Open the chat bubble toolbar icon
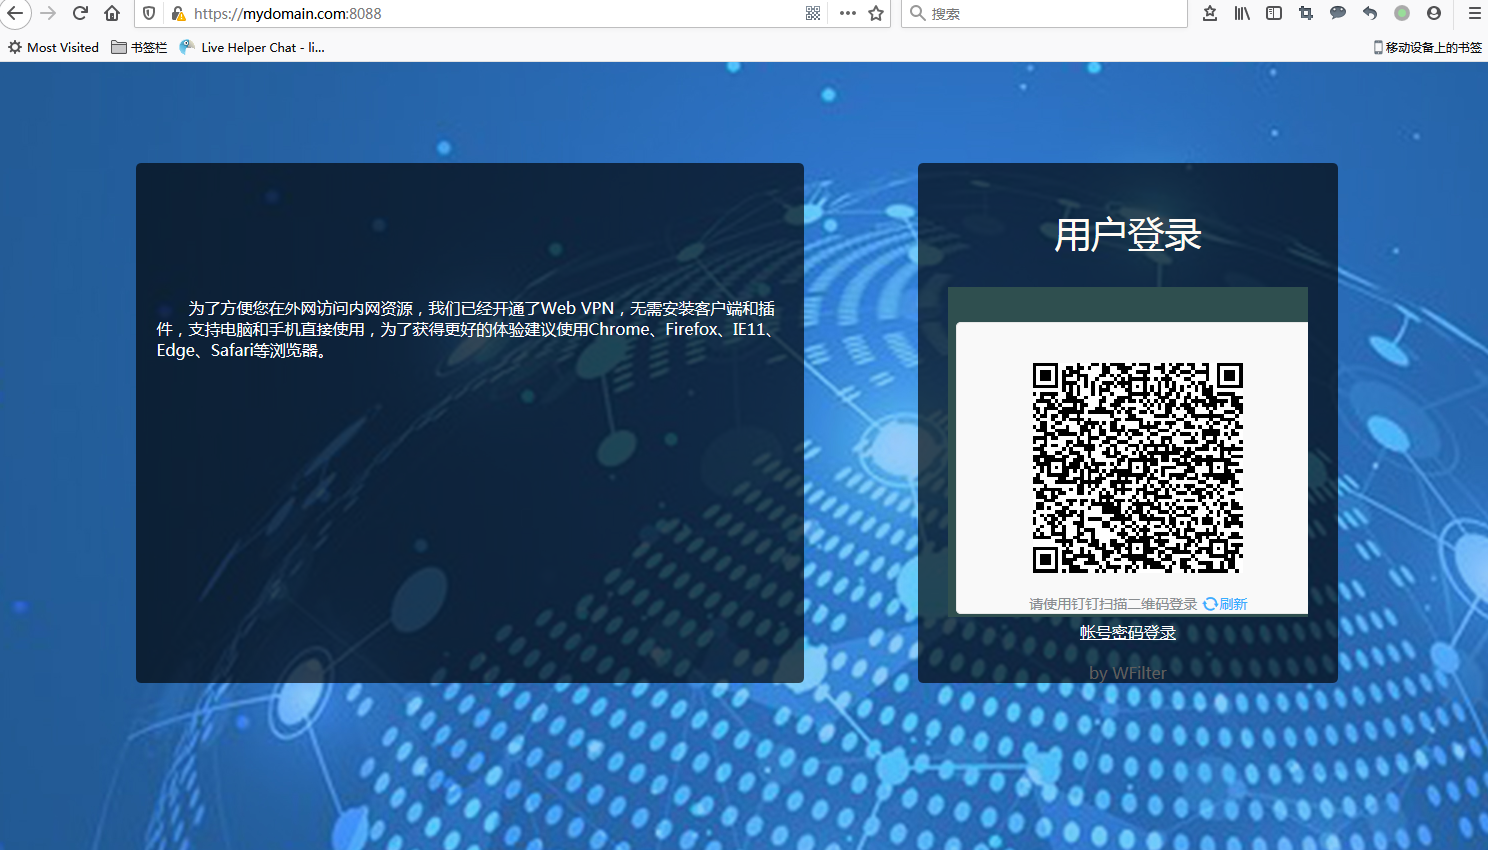Screen dimensions: 1488x850 point(1338,13)
